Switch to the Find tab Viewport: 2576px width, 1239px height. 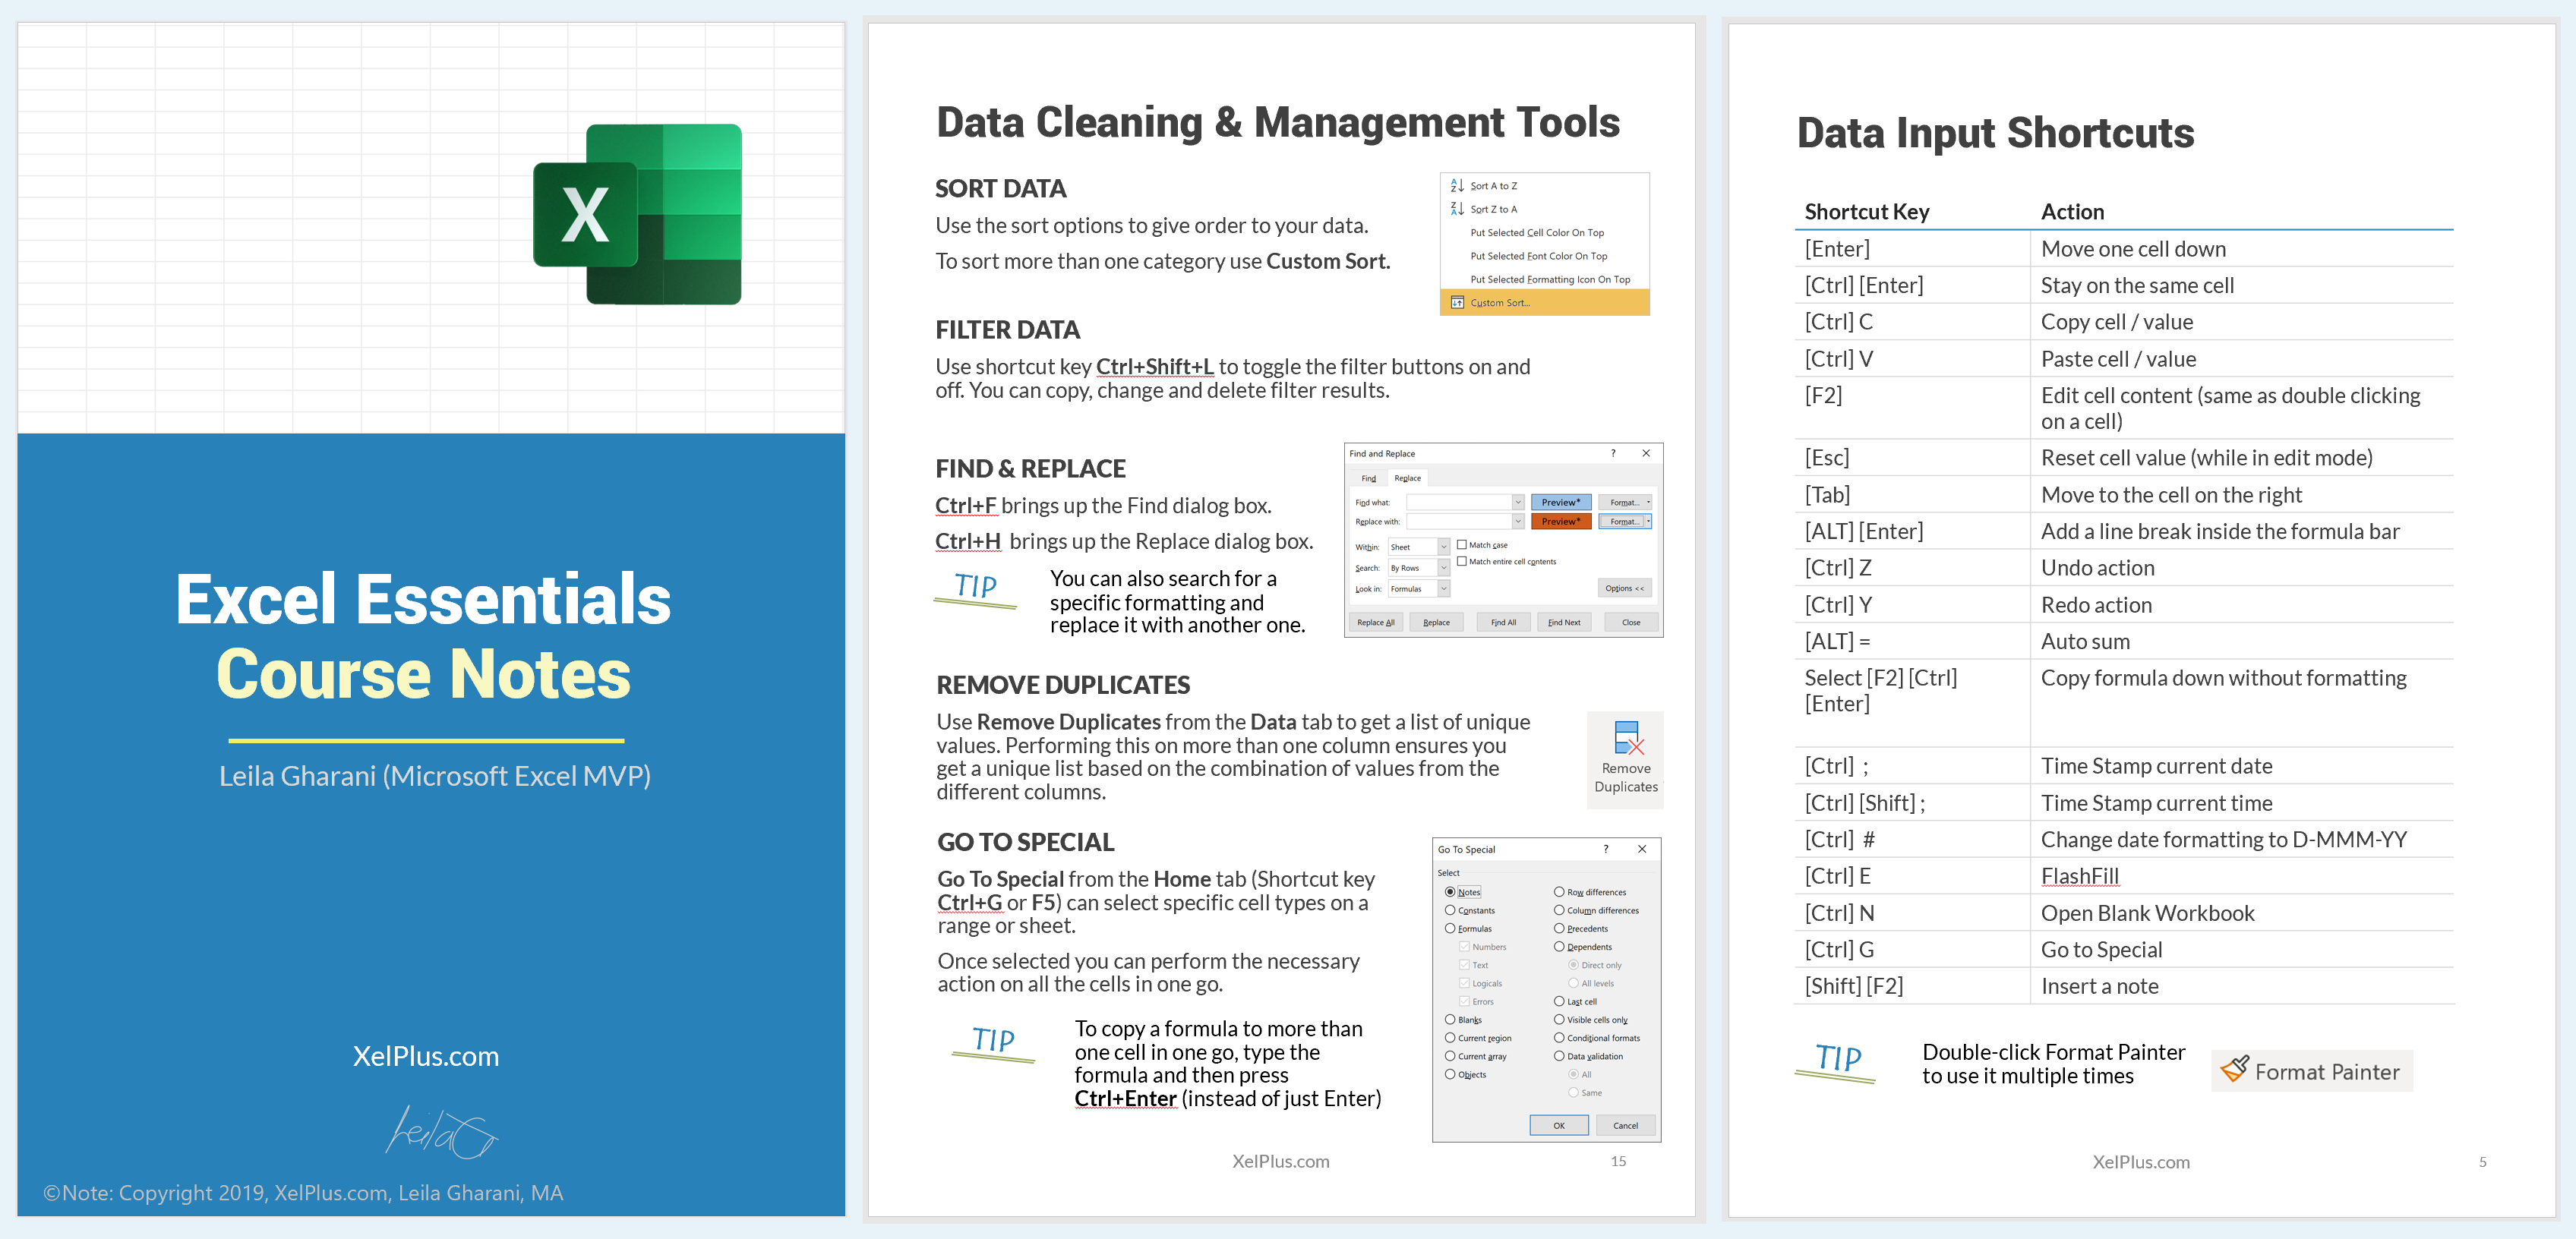click(1369, 478)
